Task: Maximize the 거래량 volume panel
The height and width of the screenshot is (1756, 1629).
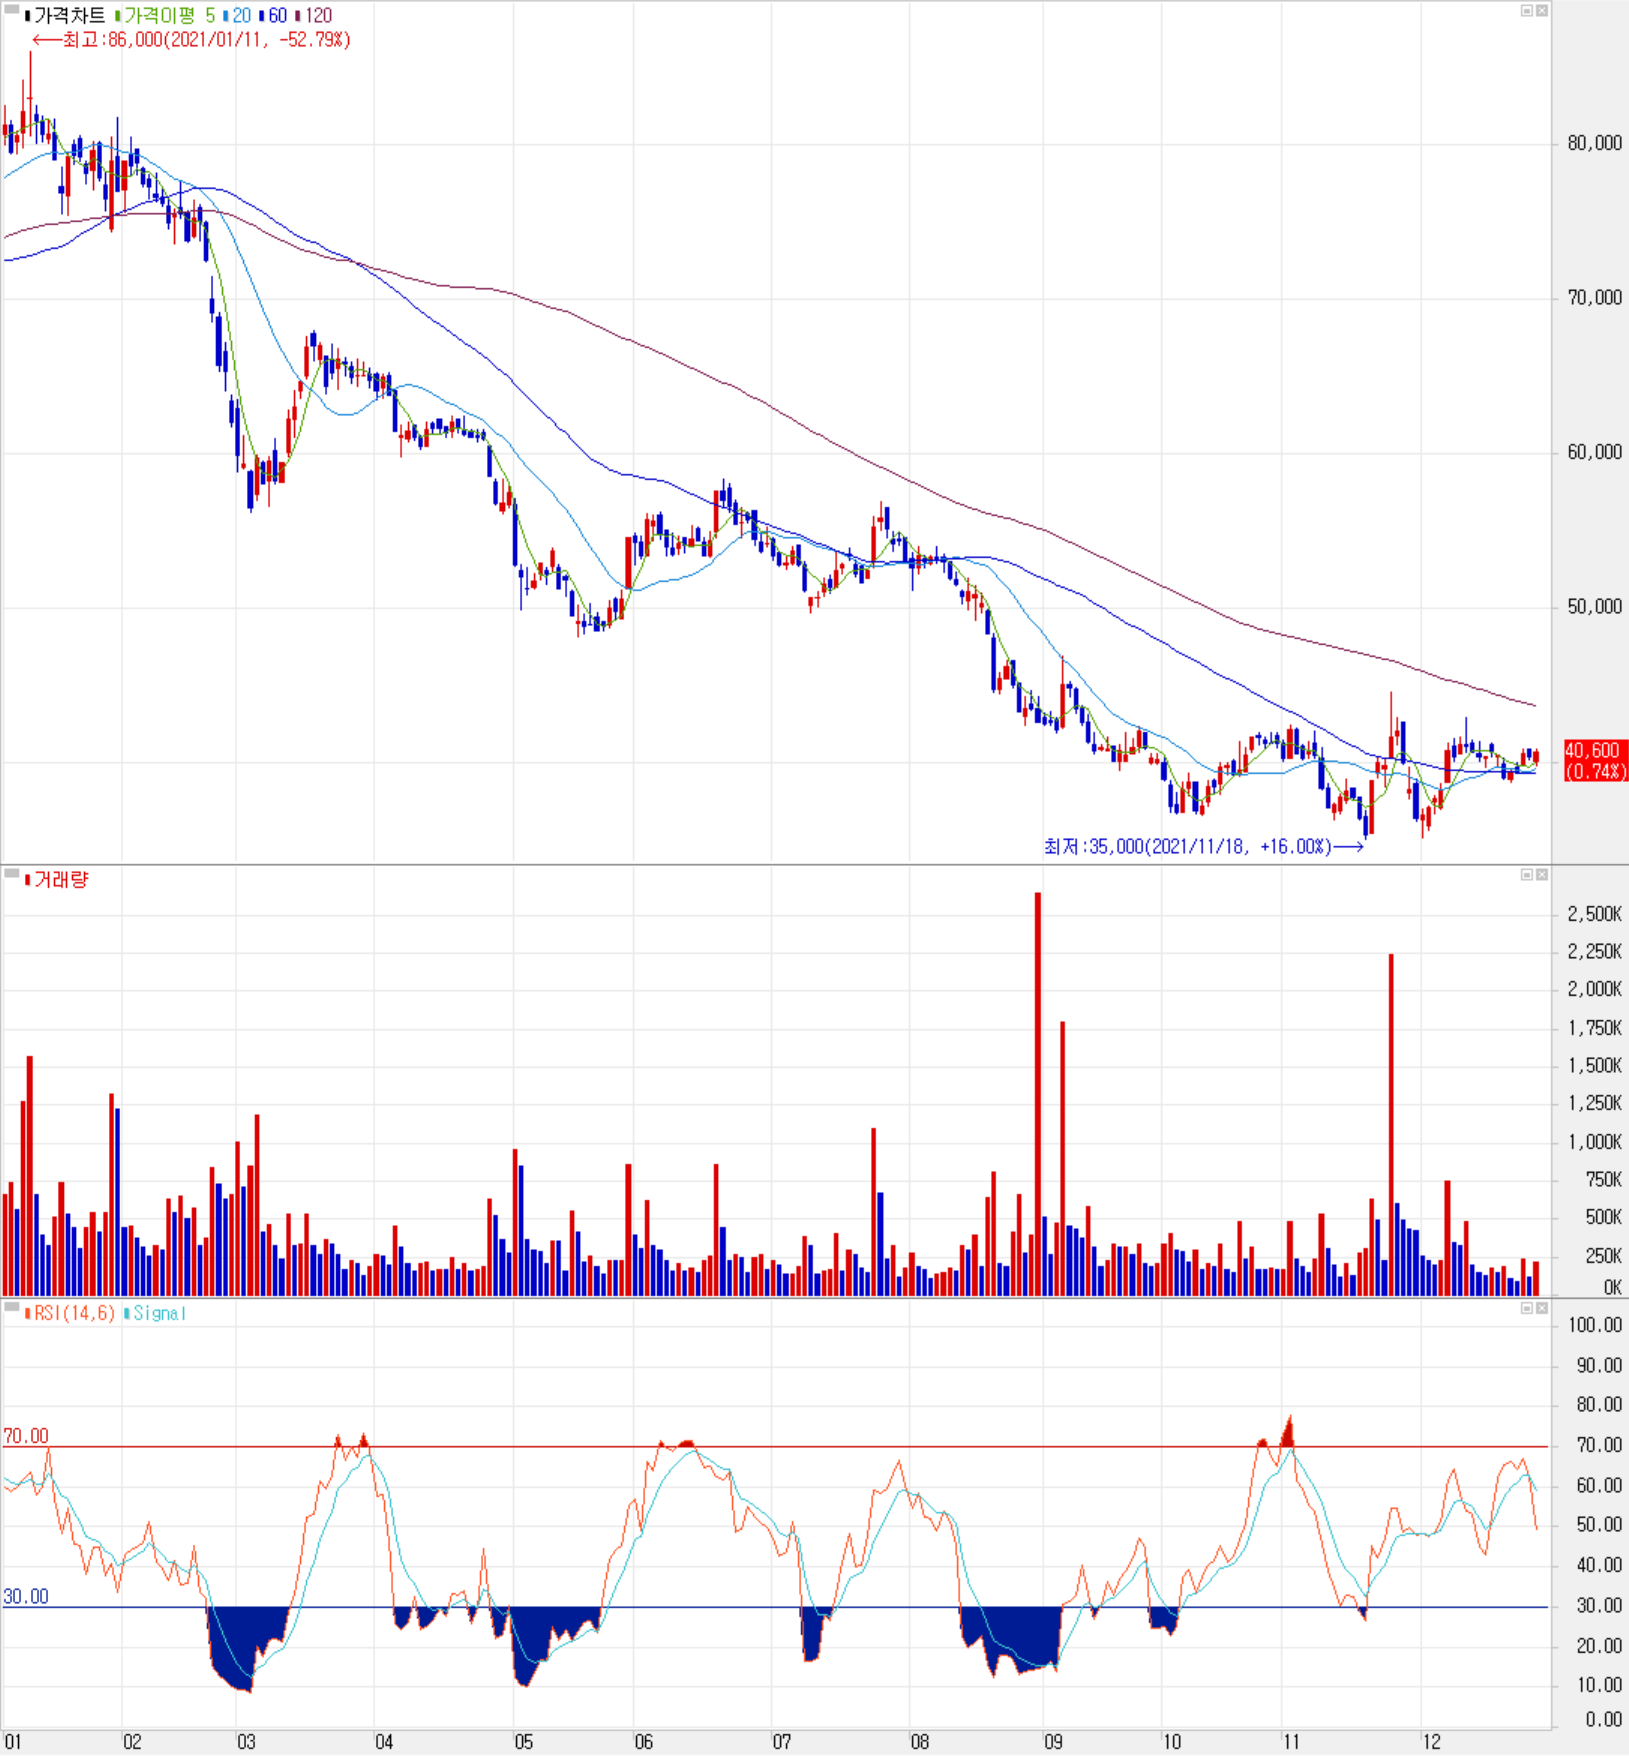Action: click(1527, 875)
